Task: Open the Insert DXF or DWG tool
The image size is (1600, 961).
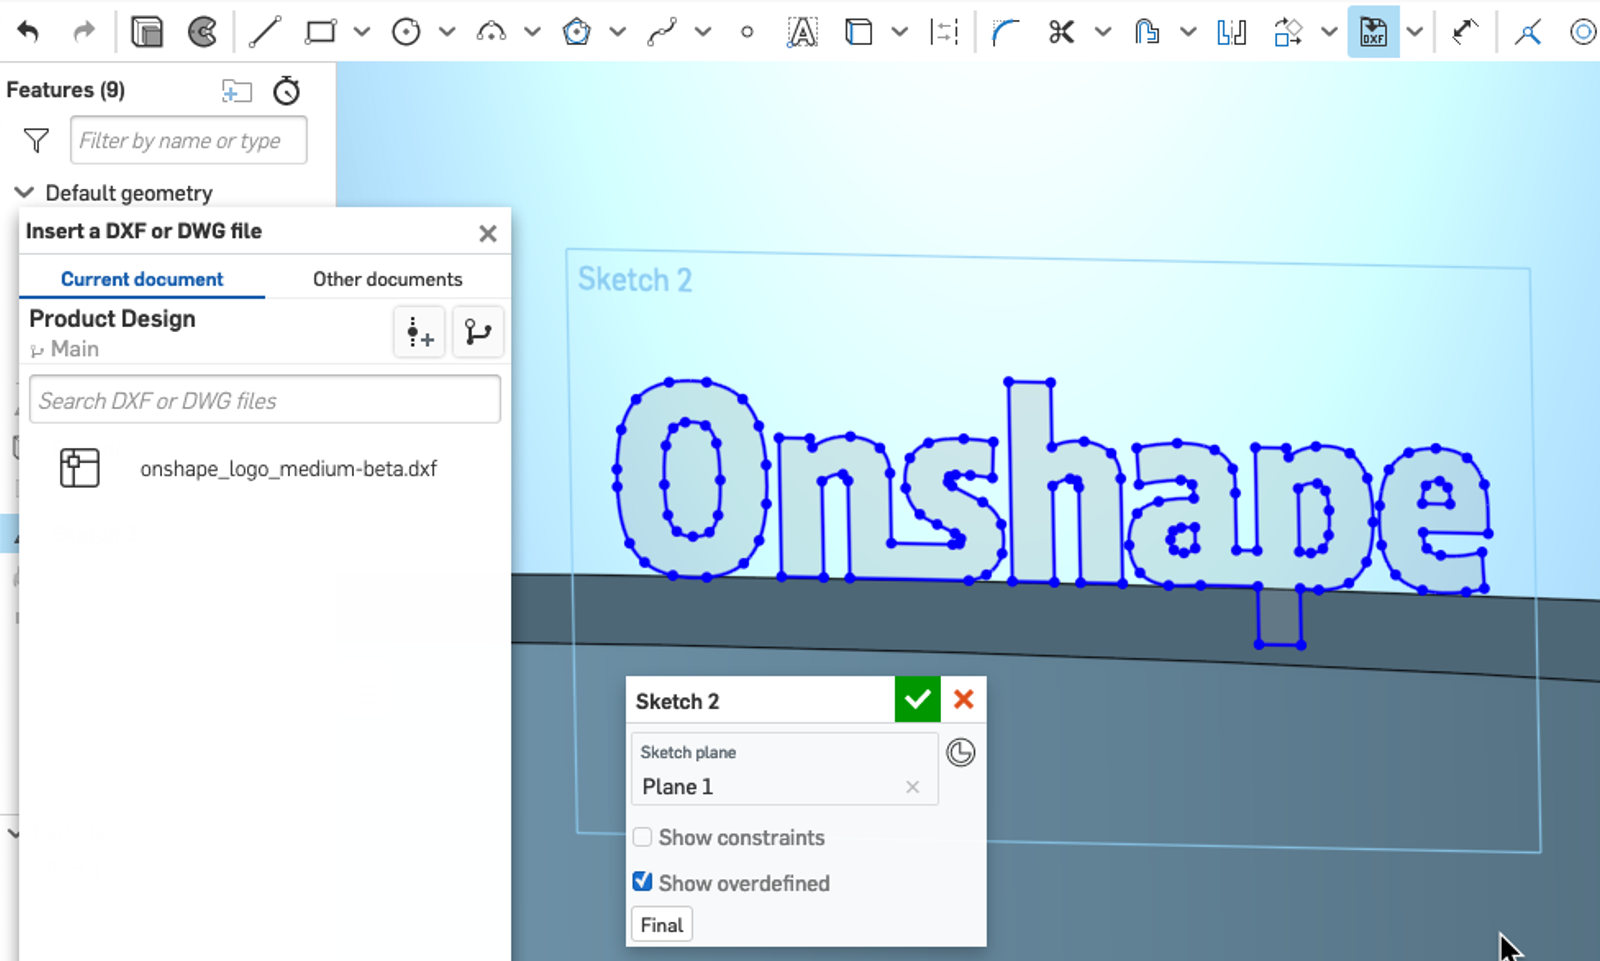Action: pyautogui.click(x=1373, y=31)
